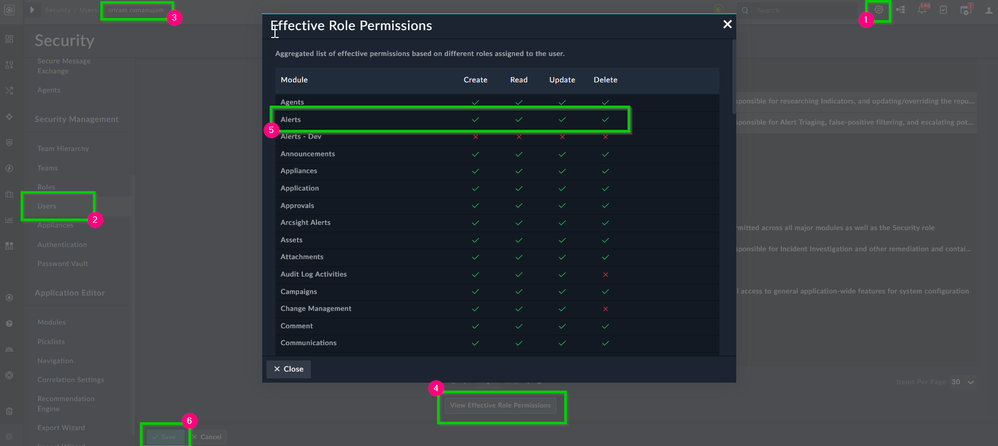This screenshot has height=446, width=998.
Task: Go to Password Vault in the sidebar
Action: pyautogui.click(x=65, y=262)
